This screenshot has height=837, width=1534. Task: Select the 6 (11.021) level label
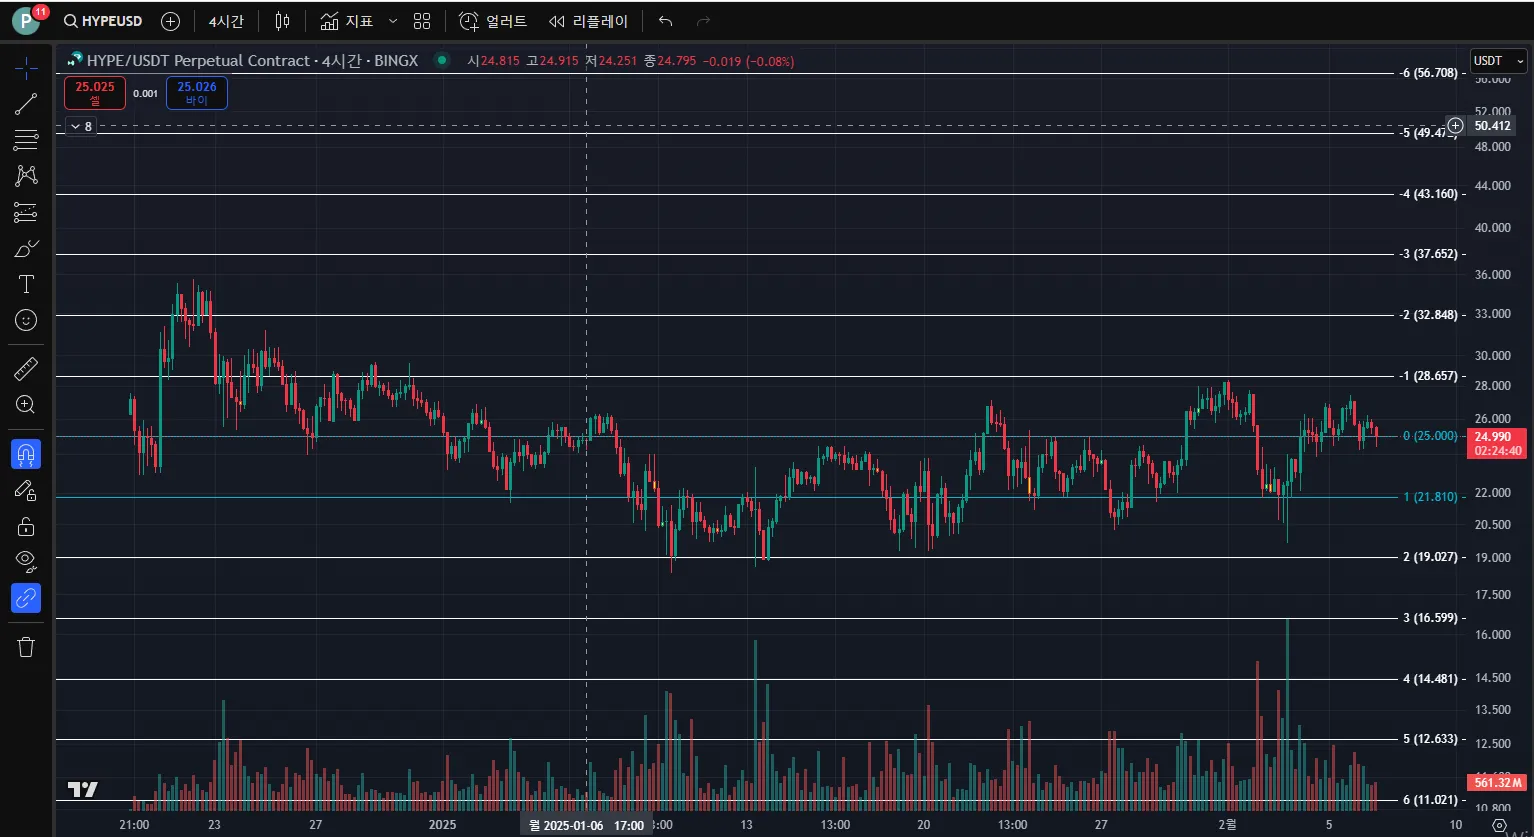(x=1430, y=800)
